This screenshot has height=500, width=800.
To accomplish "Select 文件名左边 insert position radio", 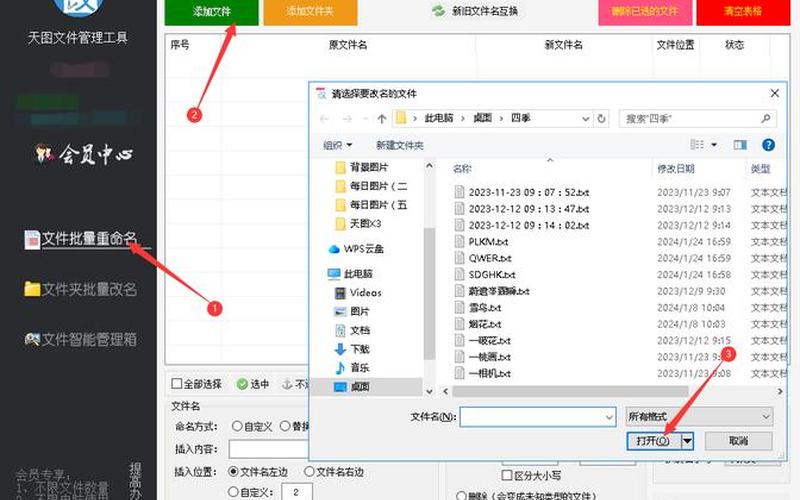I will pyautogui.click(x=233, y=471).
